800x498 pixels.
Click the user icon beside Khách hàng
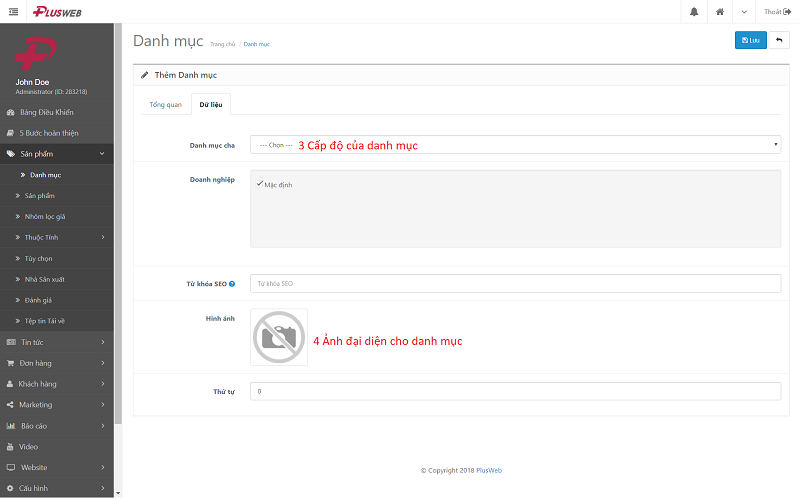coord(10,384)
